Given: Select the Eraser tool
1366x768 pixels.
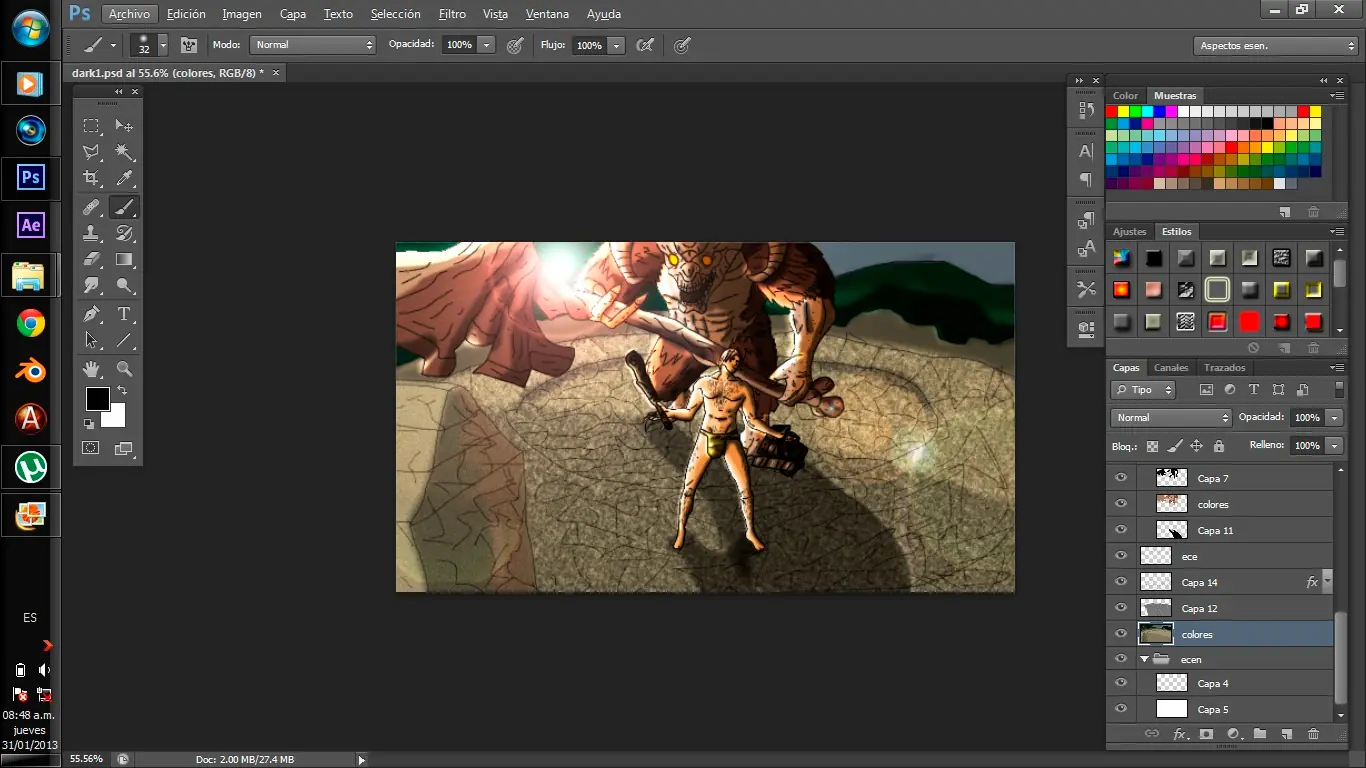Looking at the screenshot, I should (91, 260).
